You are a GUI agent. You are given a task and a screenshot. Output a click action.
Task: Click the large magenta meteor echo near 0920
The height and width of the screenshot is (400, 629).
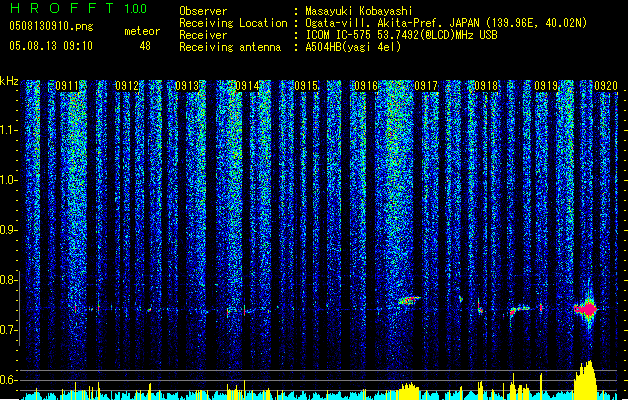tap(586, 309)
